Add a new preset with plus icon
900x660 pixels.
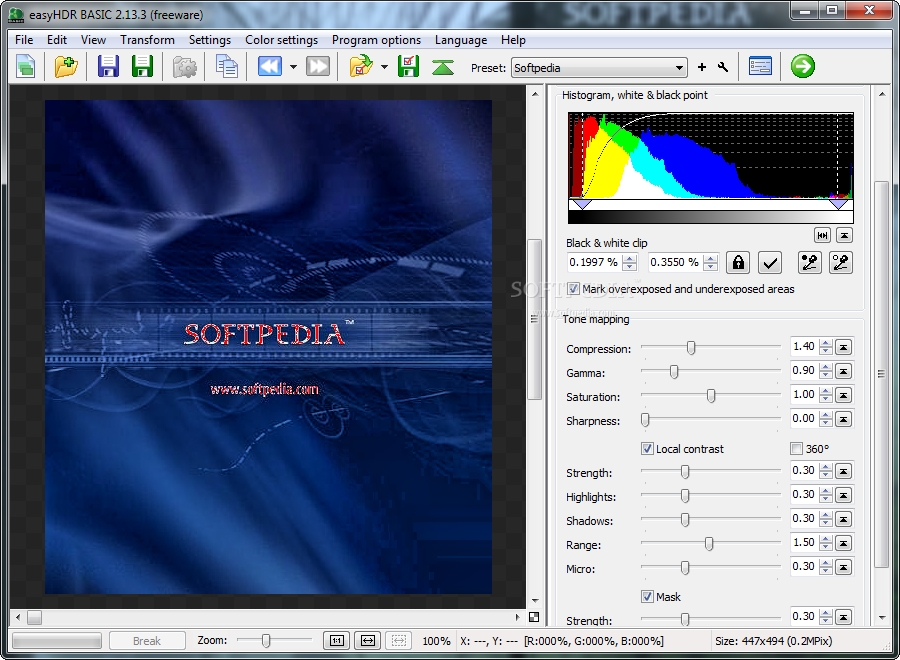tap(701, 67)
